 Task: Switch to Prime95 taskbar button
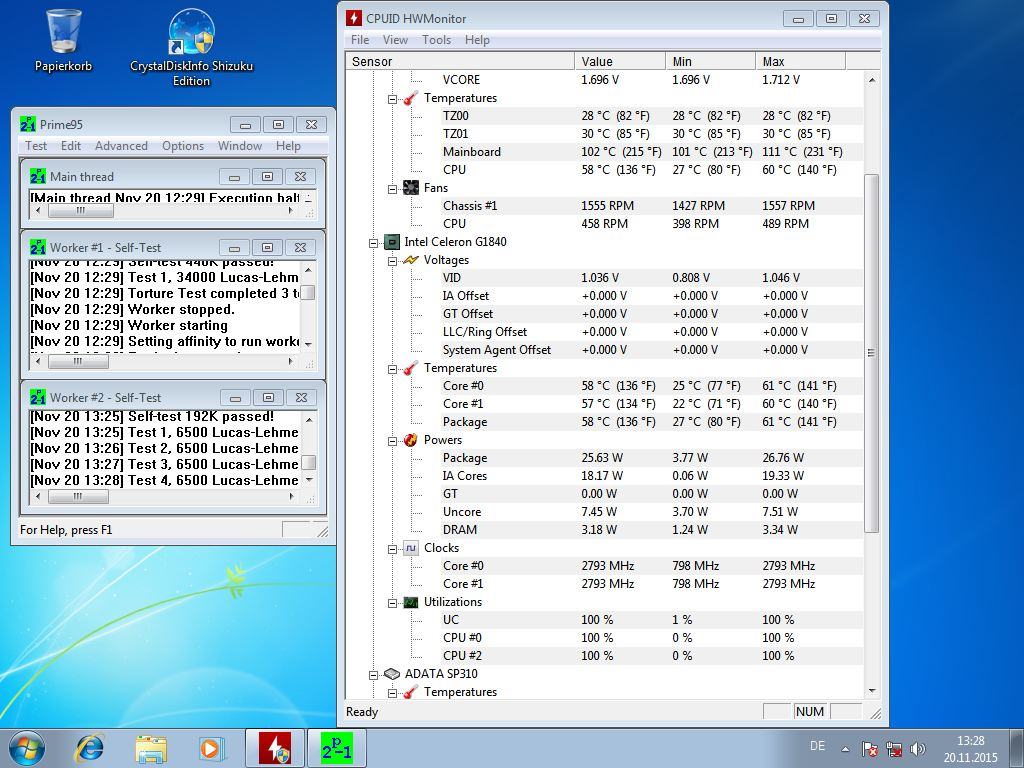[336, 748]
